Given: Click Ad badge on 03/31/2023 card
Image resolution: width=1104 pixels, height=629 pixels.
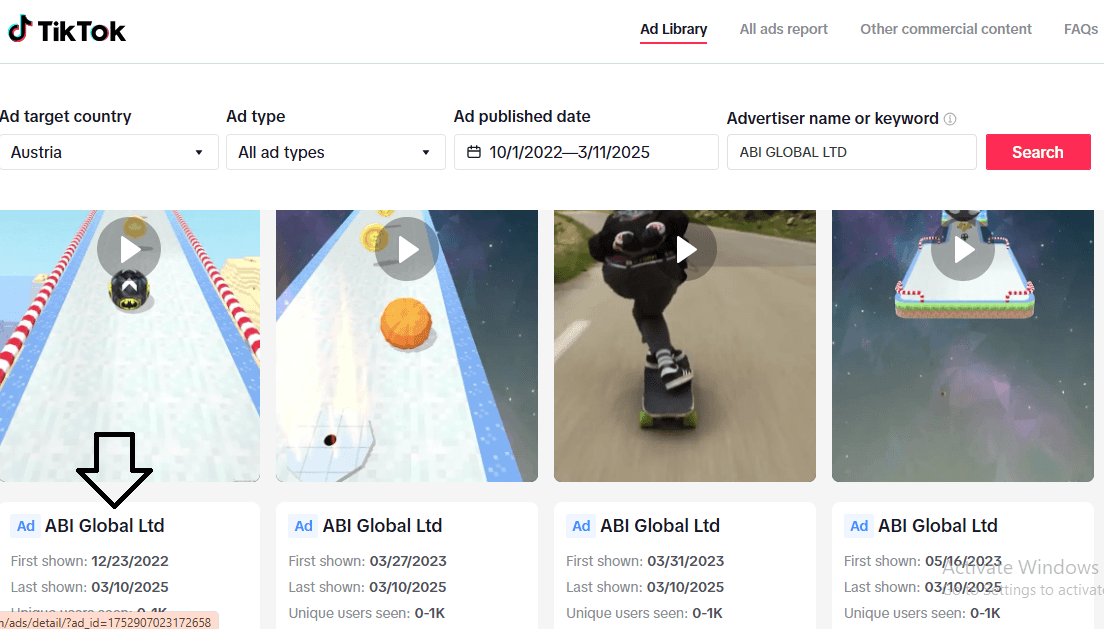Looking at the screenshot, I should pyautogui.click(x=581, y=526).
